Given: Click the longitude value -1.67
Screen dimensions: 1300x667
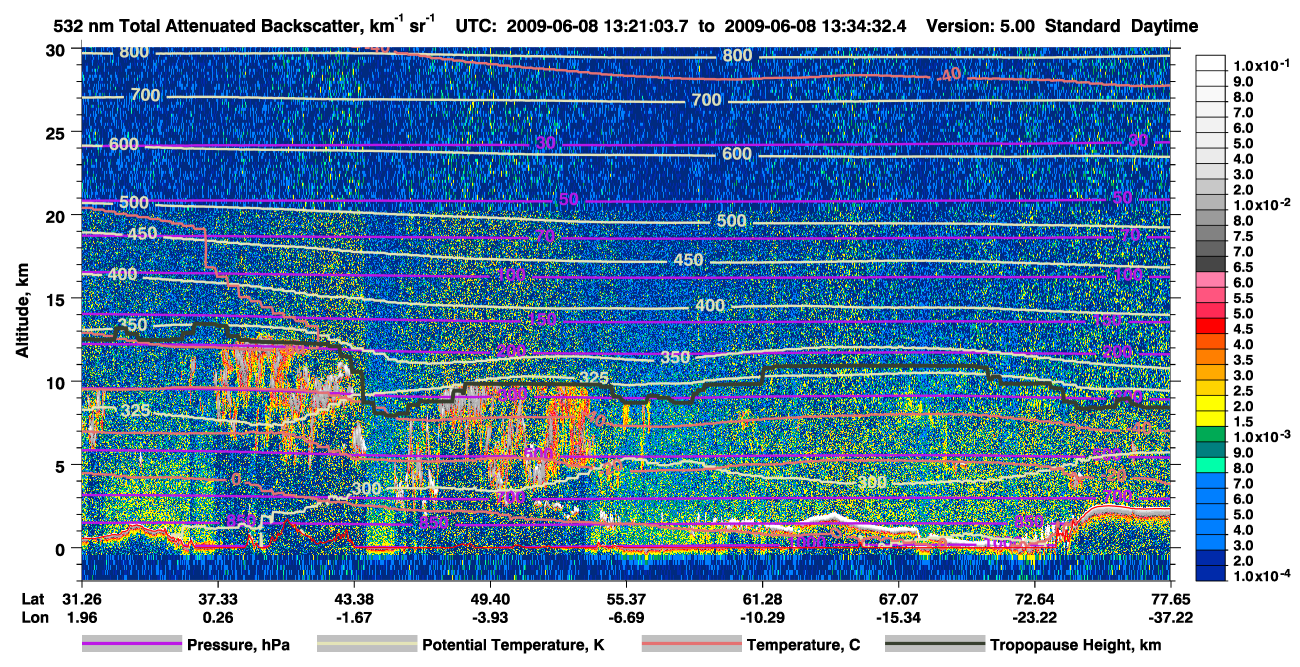Looking at the screenshot, I should pos(353,617).
